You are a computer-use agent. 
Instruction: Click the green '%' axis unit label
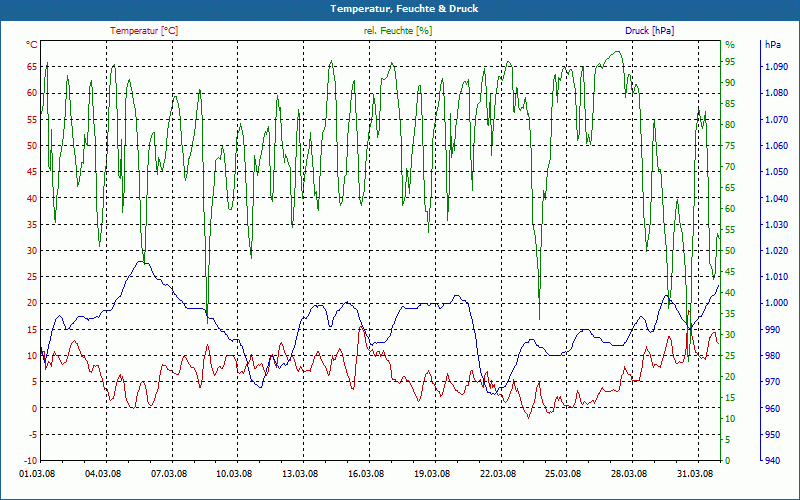point(730,44)
